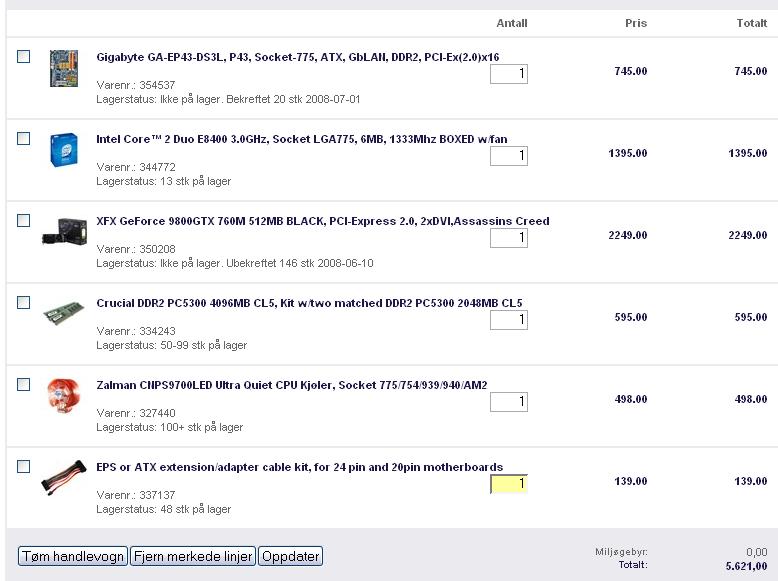The width and height of the screenshot is (778, 581).
Task: Select Lagerstatus: 50-99 stk på lager text
Action: [172, 345]
